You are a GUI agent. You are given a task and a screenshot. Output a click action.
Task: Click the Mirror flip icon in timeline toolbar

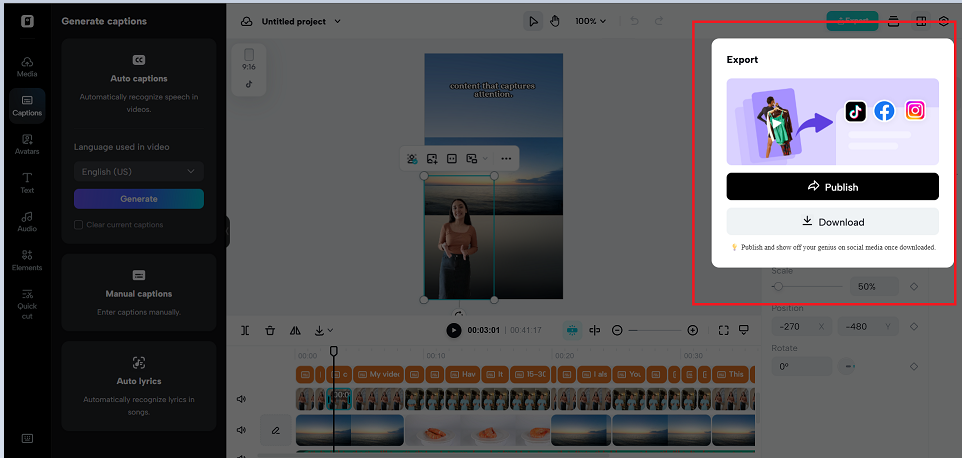(295, 330)
